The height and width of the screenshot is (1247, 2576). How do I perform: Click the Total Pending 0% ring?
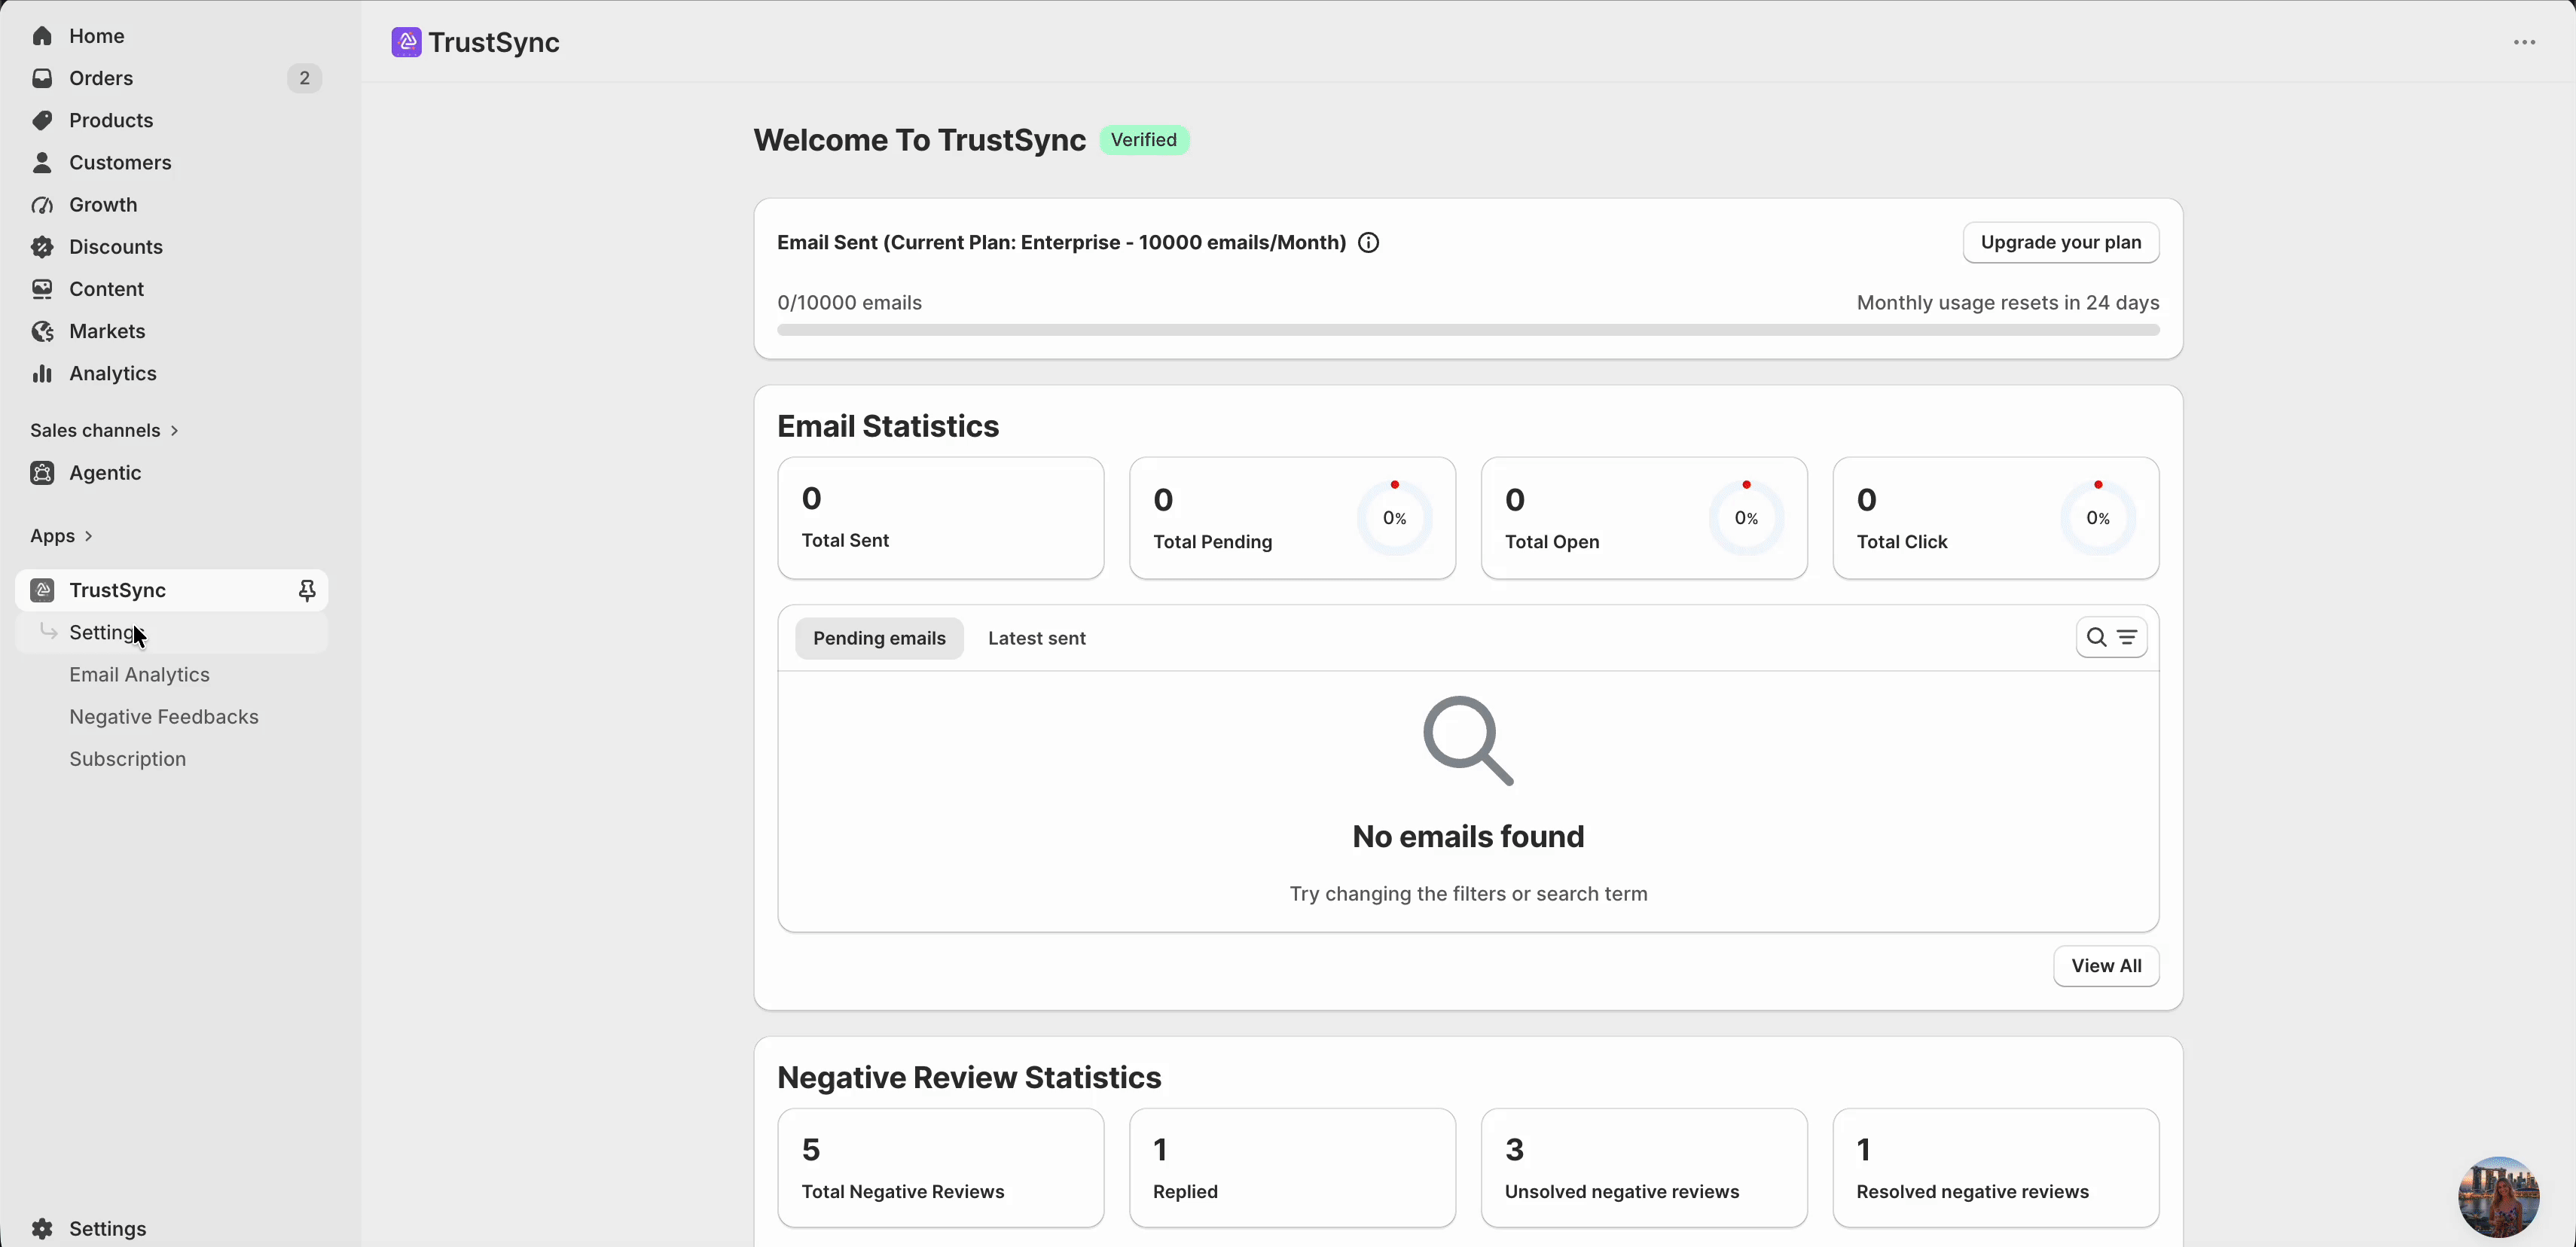pos(1394,518)
